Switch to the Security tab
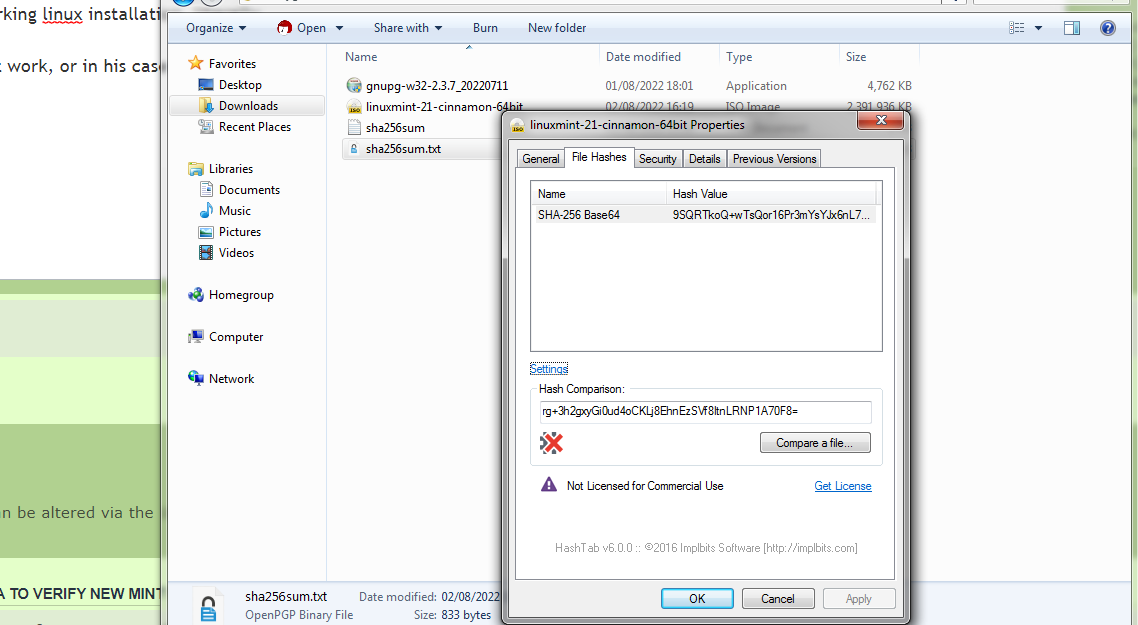Viewport: 1138px width, 625px height. click(x=658, y=159)
